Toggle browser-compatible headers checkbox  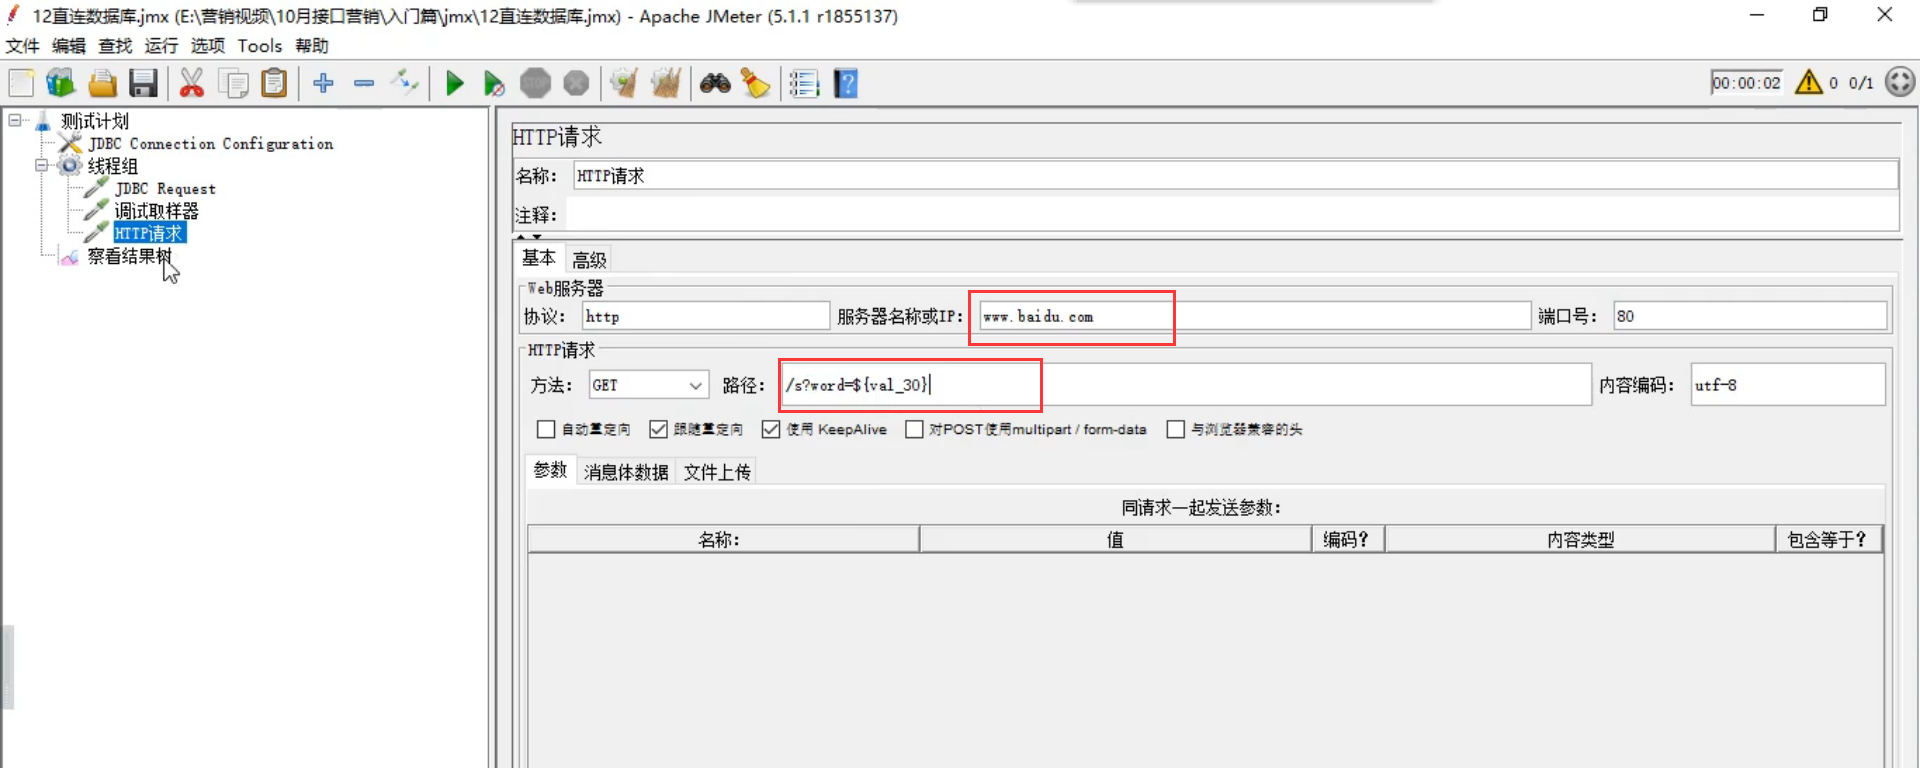coord(1176,429)
